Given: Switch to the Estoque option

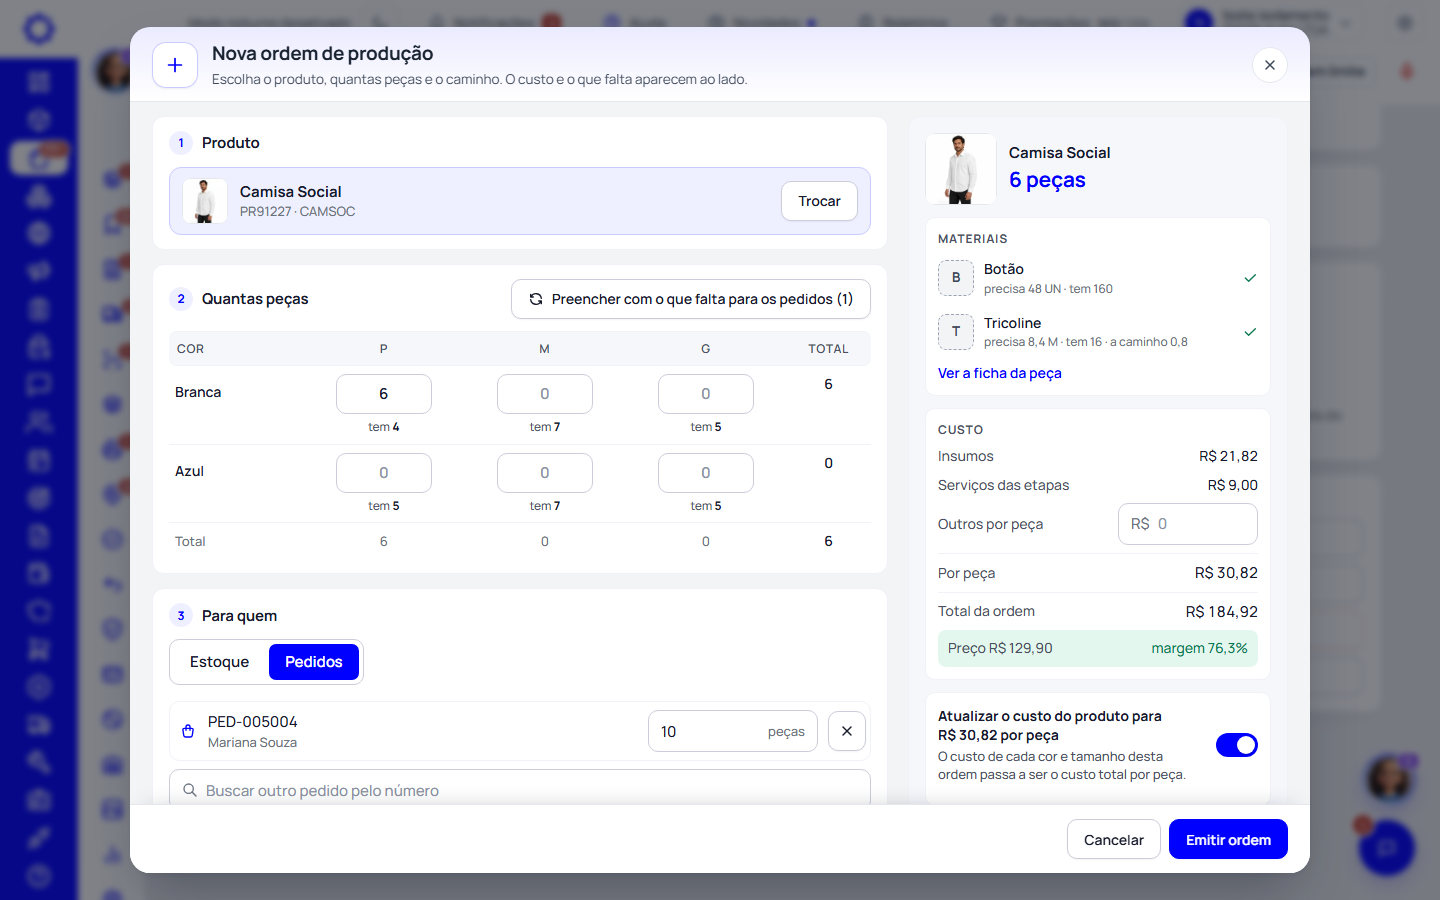Looking at the screenshot, I should (x=220, y=662).
